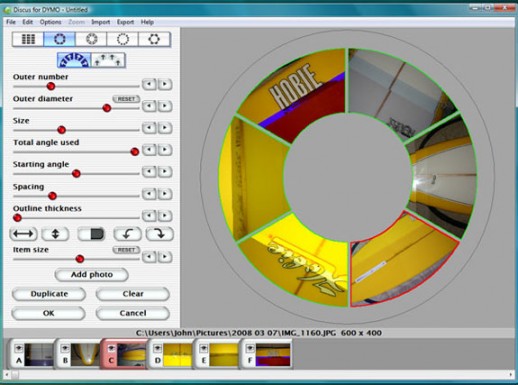Open the Import menu
The image size is (518, 385).
coord(101,22)
